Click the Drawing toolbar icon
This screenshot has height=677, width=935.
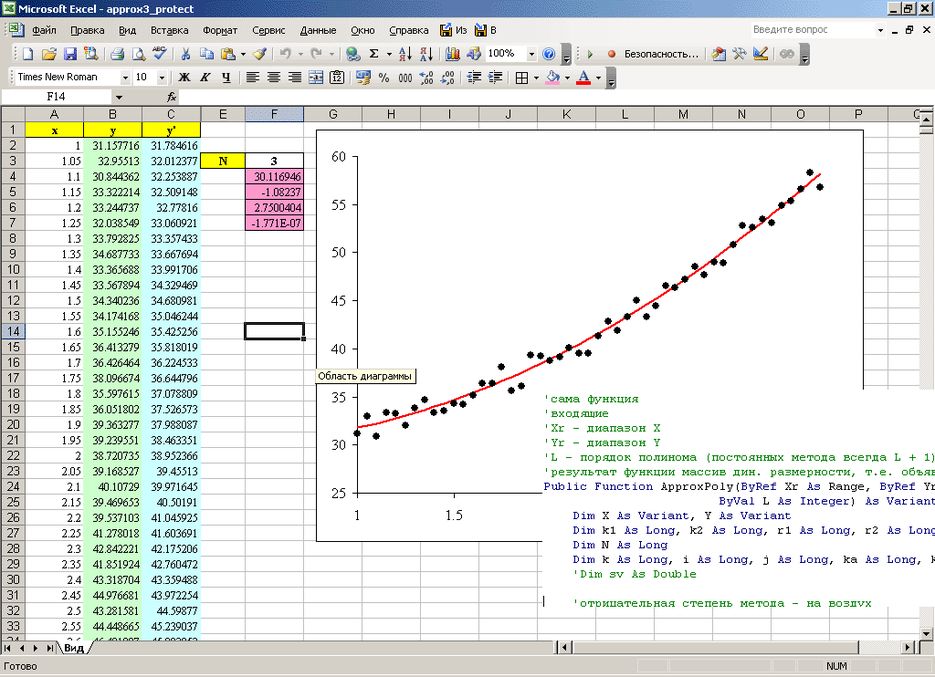click(x=474, y=54)
